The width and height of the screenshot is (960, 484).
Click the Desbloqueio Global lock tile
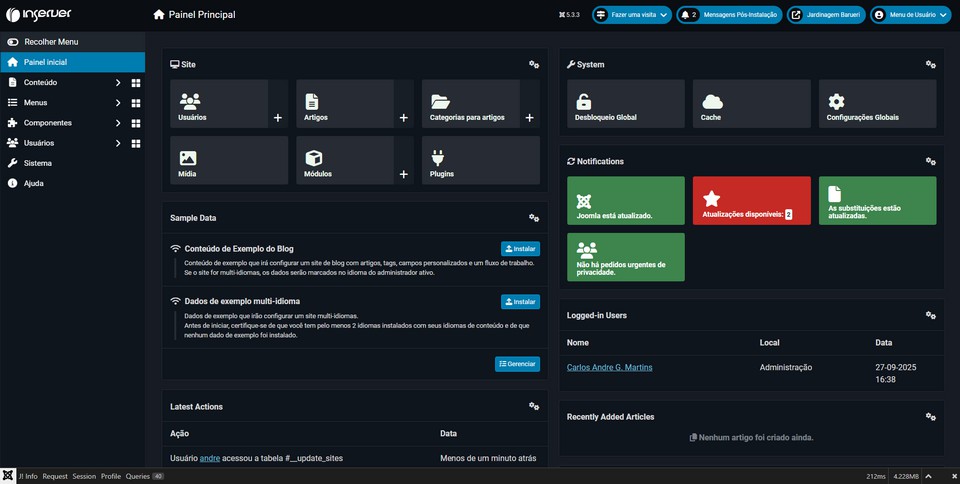coord(625,105)
